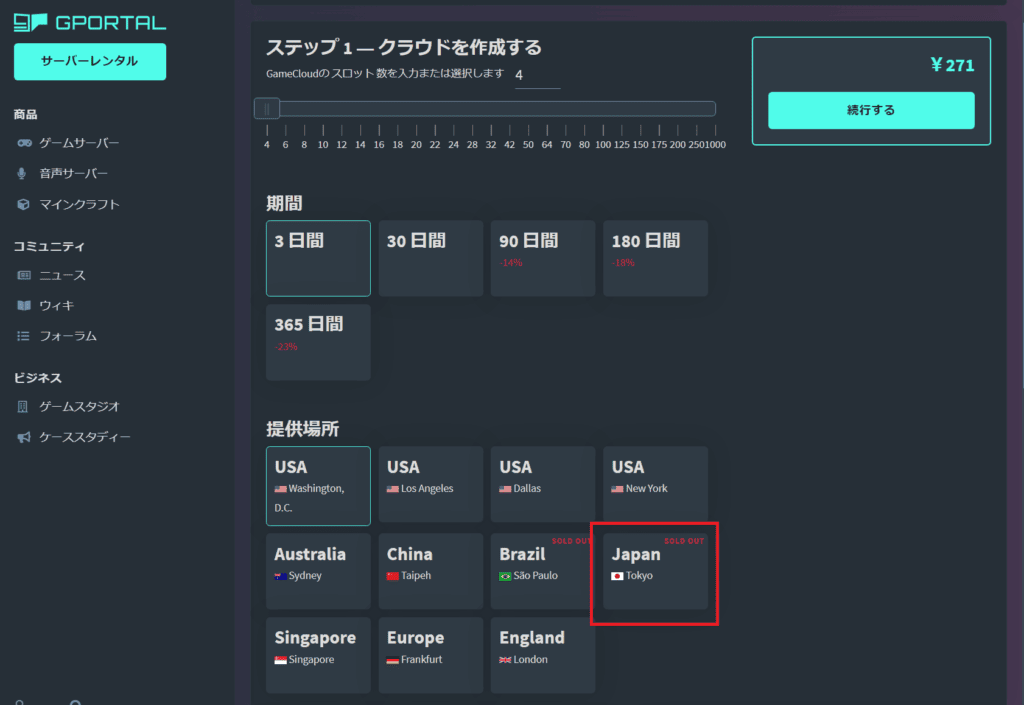The height and width of the screenshot is (705, 1024).
Task: Click the megaphone icon beside ケーススタディー
Action: pos(24,437)
